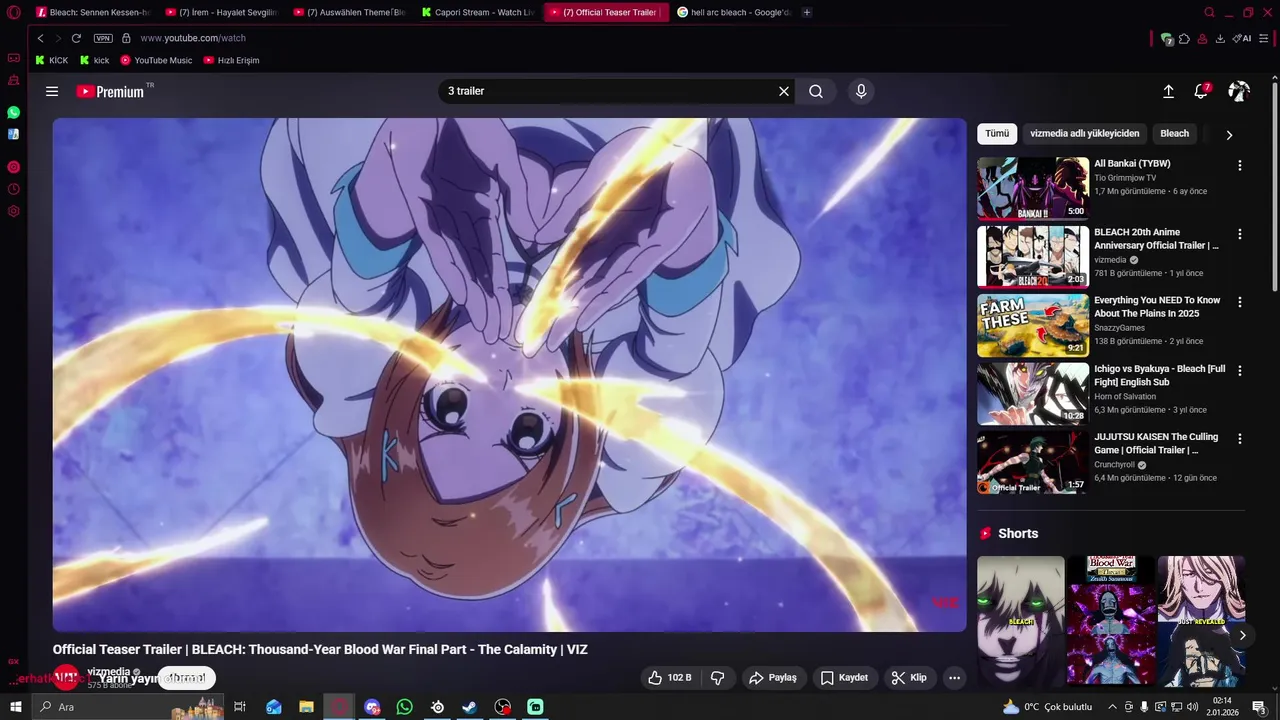Image resolution: width=1280 pixels, height=720 pixels.
Task: Click the main video player to pause
Action: pos(510,375)
